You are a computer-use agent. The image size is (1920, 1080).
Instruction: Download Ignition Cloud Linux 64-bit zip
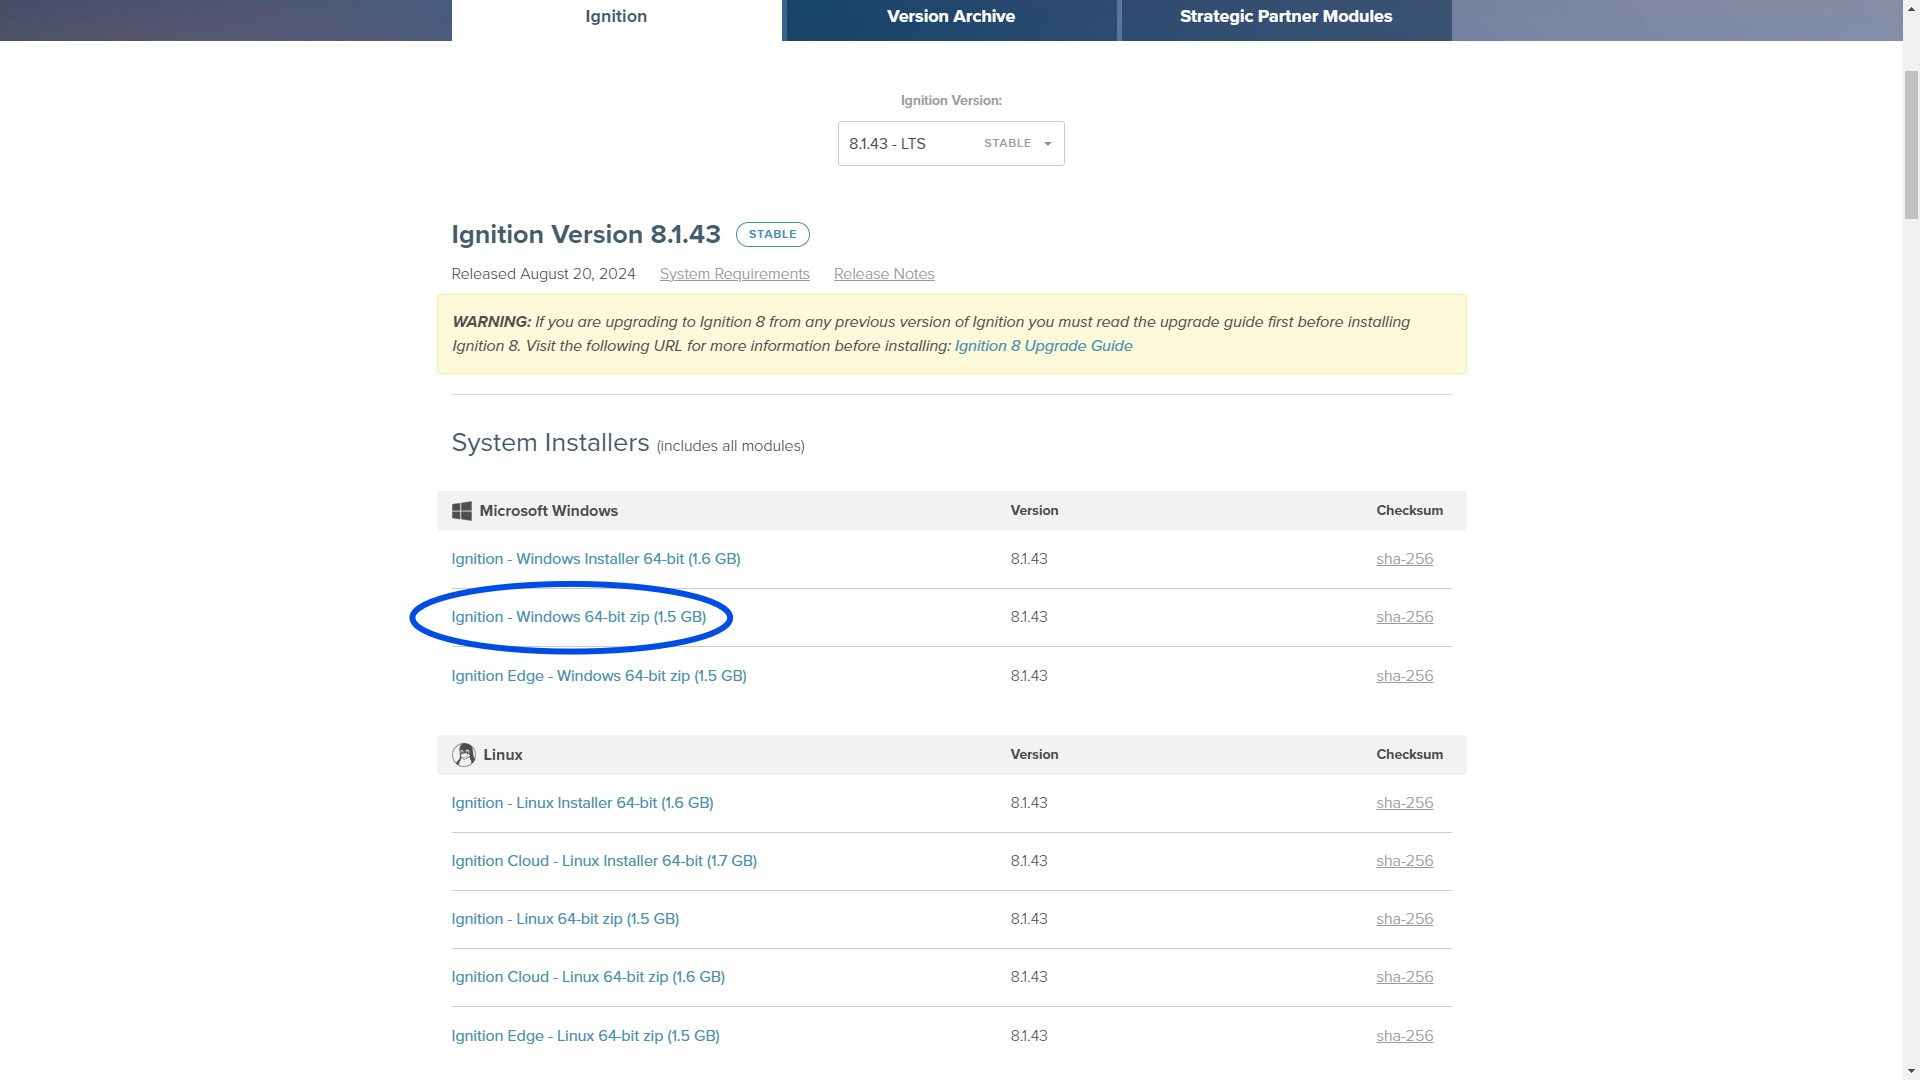(587, 977)
